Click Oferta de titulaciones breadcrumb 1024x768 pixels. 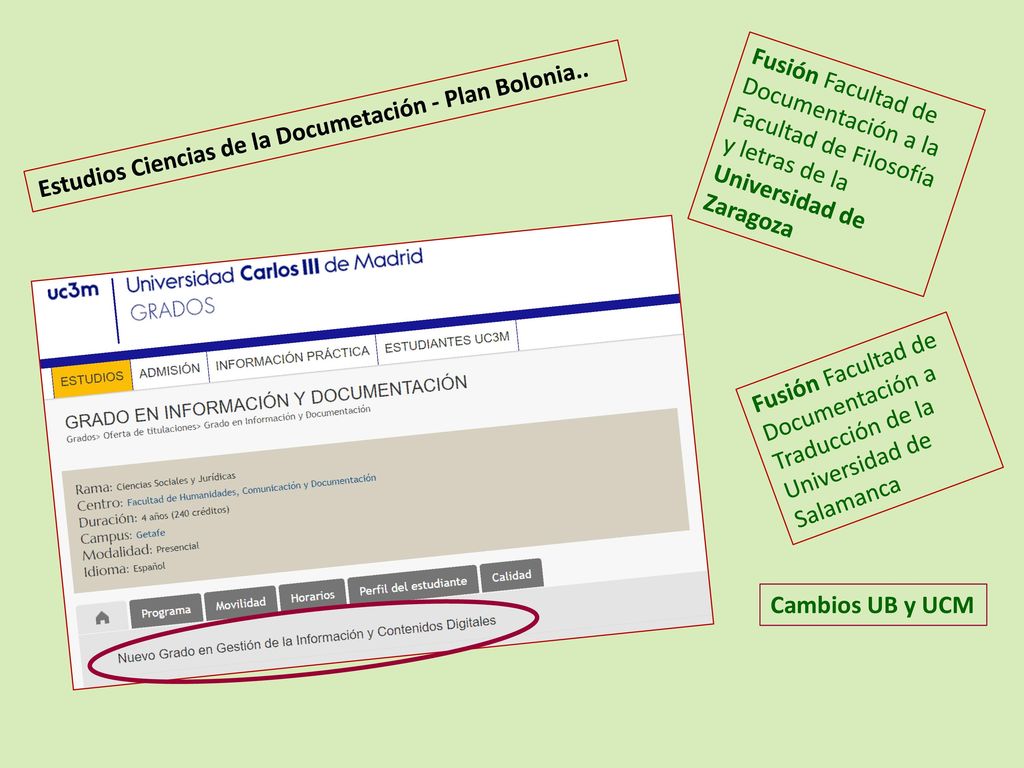click(150, 432)
